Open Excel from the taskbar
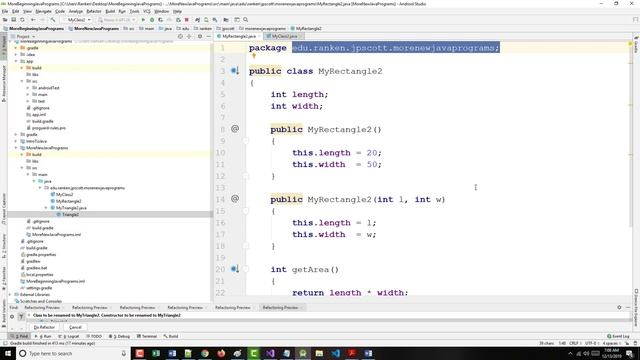Viewport: 640px width, 360px height. coord(156,353)
